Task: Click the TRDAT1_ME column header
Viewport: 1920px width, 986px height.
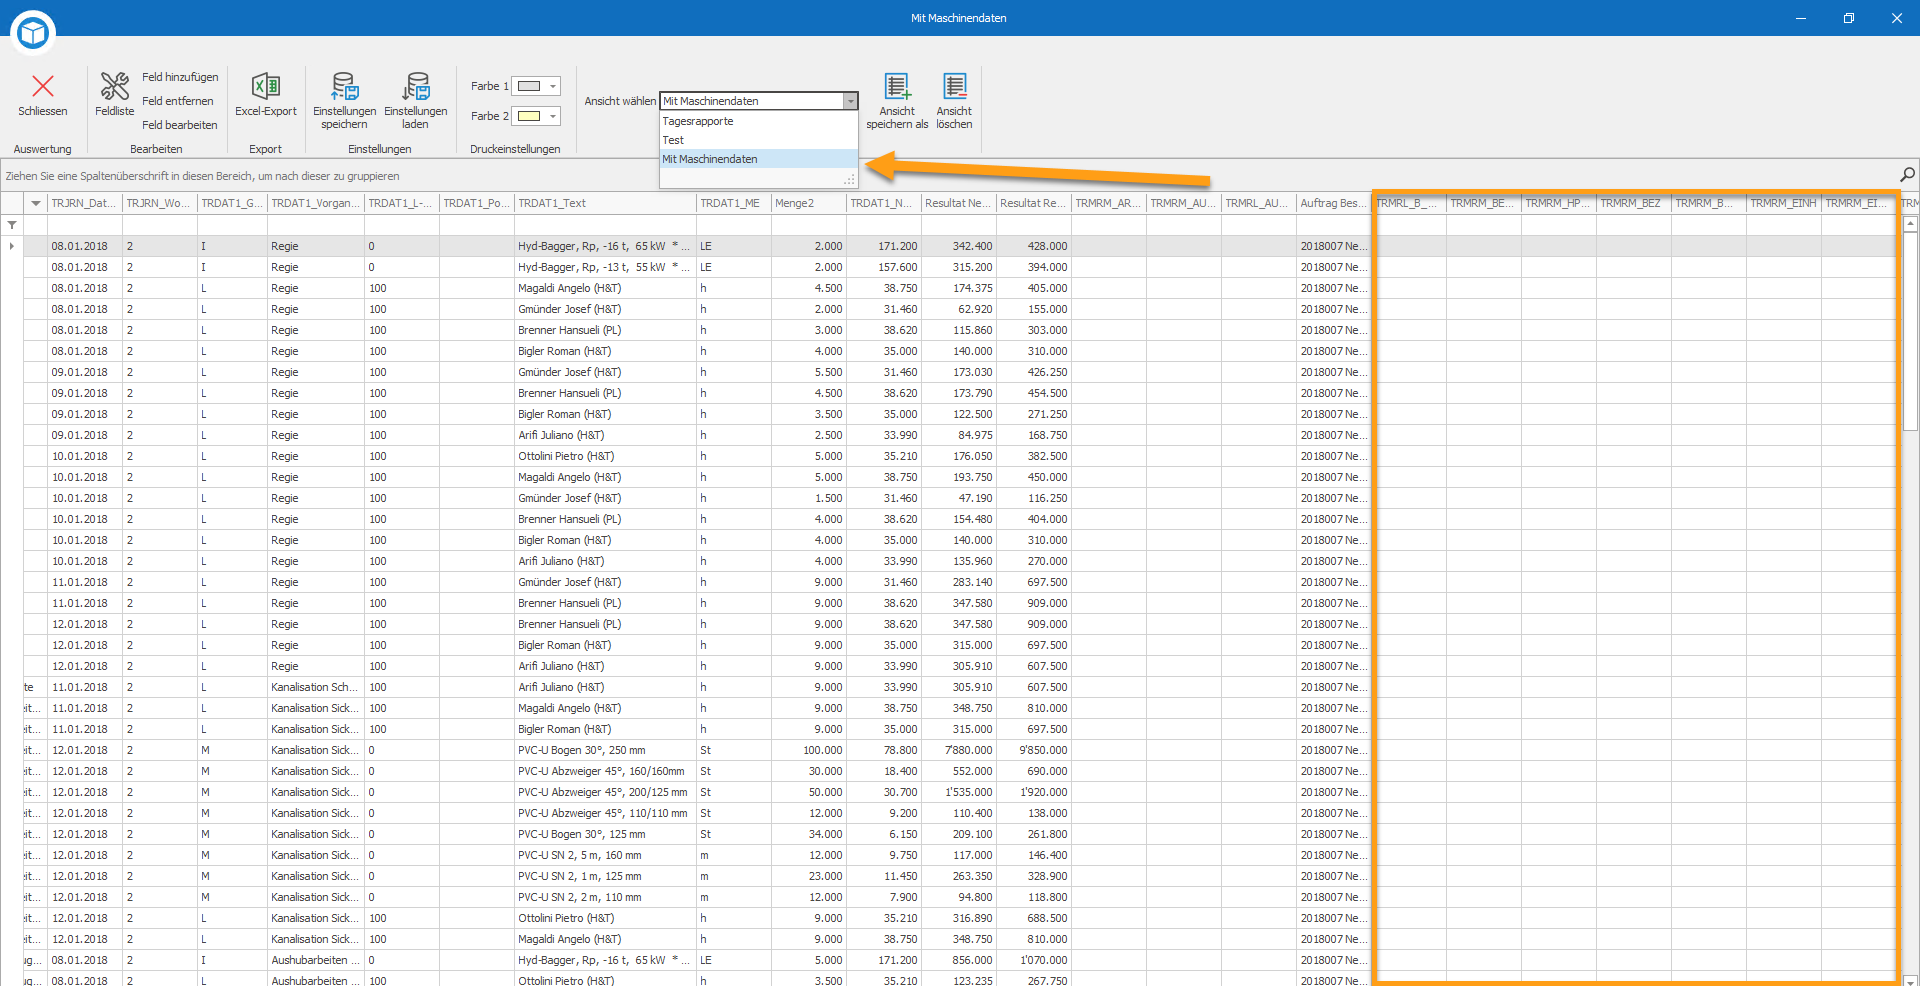Action: (734, 203)
